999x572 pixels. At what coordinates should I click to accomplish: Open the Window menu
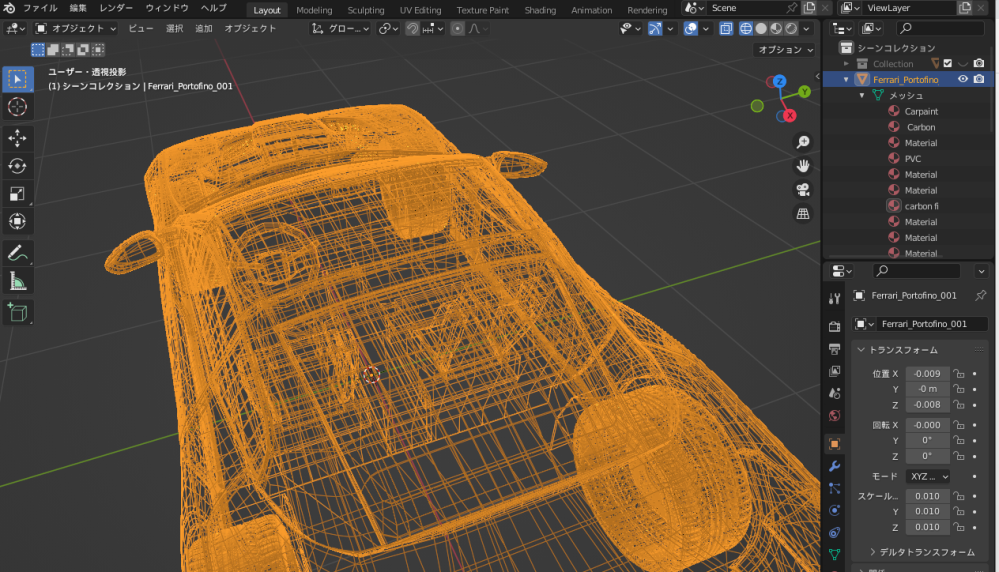click(167, 8)
